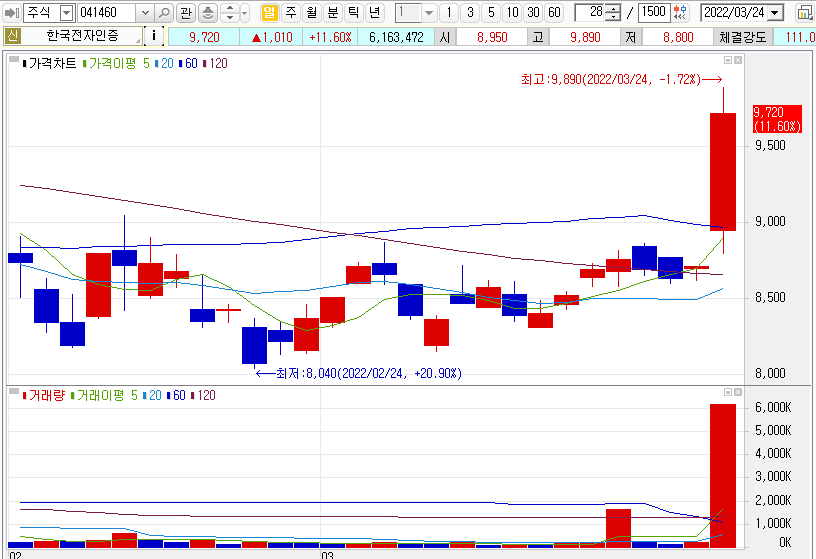816x559 pixels.
Task: Click the 최고:9,890 high annotation
Action: (x=621, y=80)
